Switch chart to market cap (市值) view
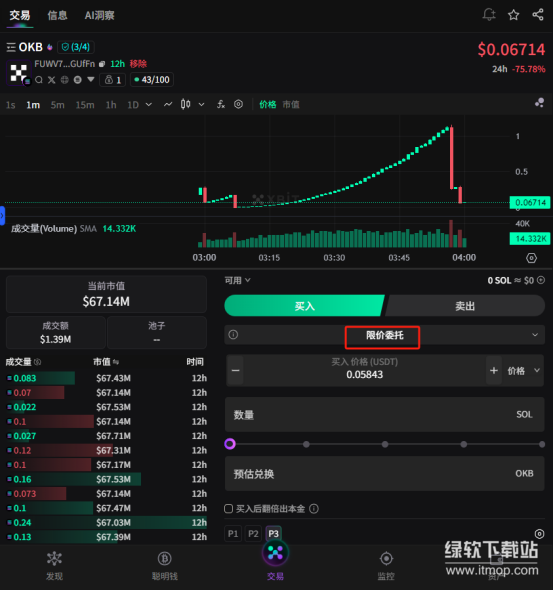Image resolution: width=553 pixels, height=590 pixels. point(291,105)
